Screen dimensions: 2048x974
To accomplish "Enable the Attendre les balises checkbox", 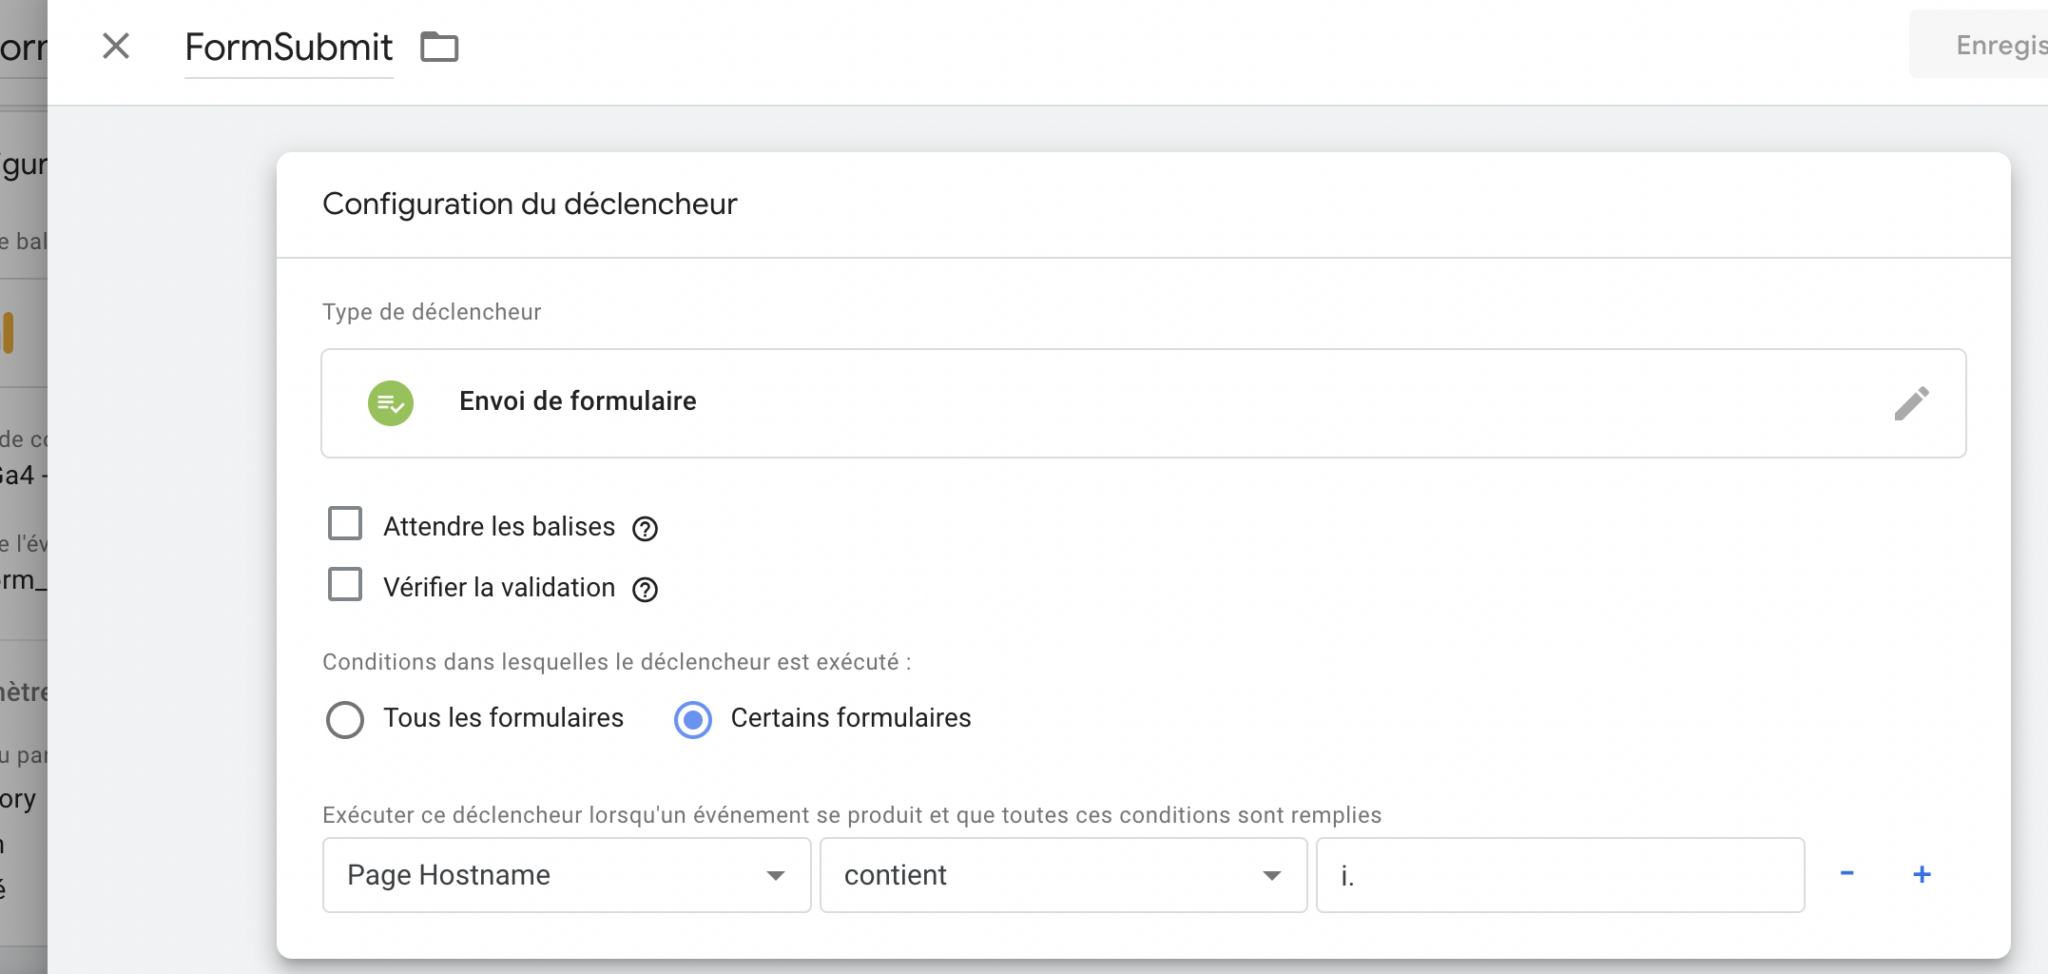I will click(x=345, y=523).
